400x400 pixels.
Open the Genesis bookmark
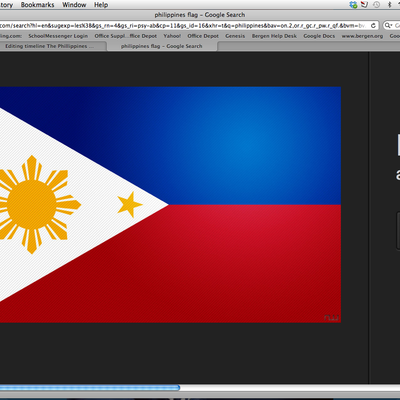pyautogui.click(x=235, y=36)
